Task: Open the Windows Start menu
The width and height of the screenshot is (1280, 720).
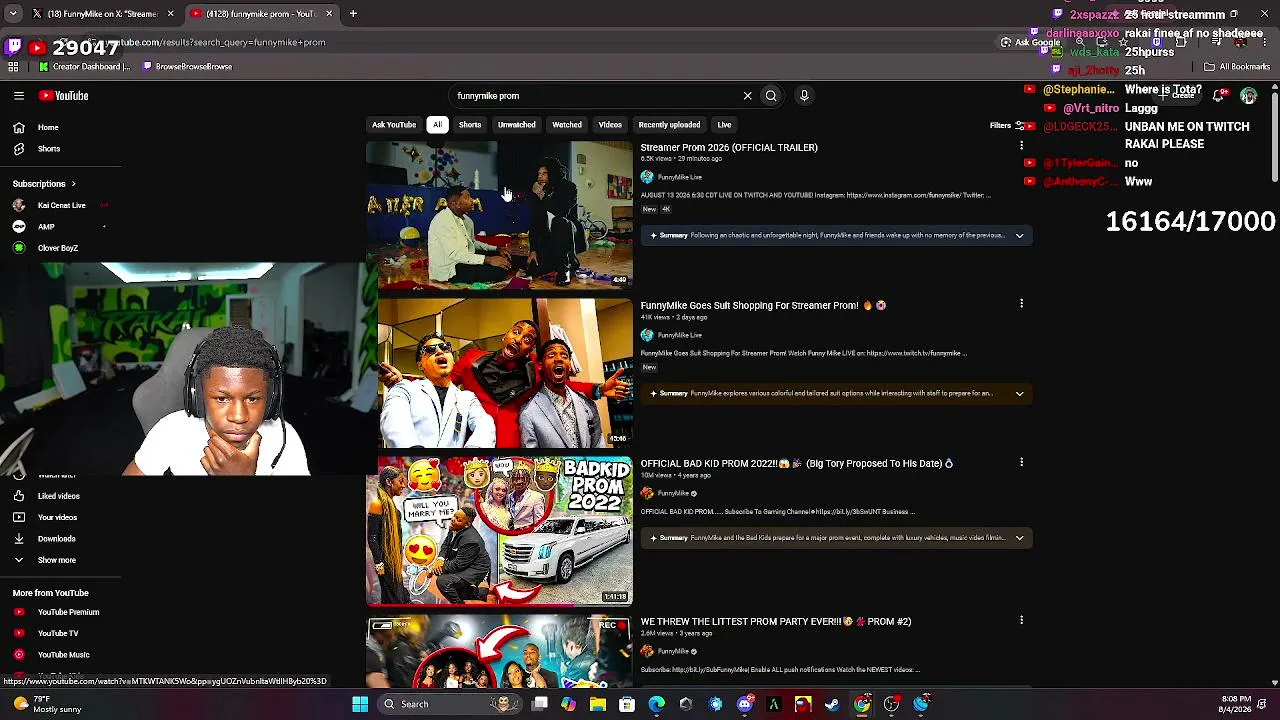Action: tap(360, 704)
